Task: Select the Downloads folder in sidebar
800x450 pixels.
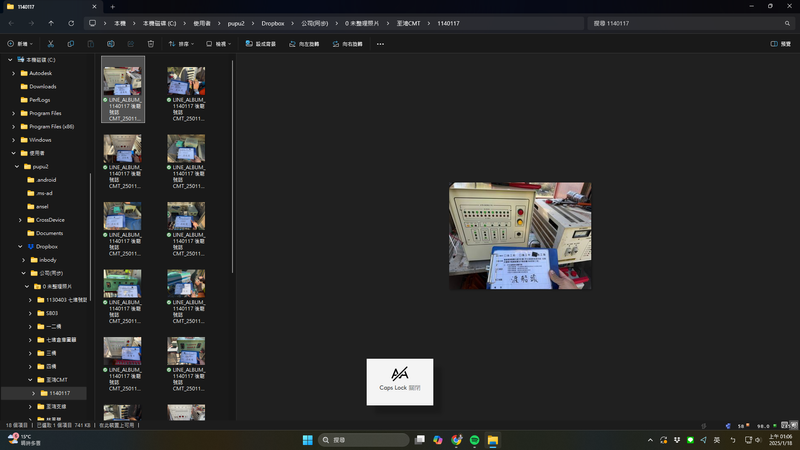Action: pyautogui.click(x=43, y=86)
